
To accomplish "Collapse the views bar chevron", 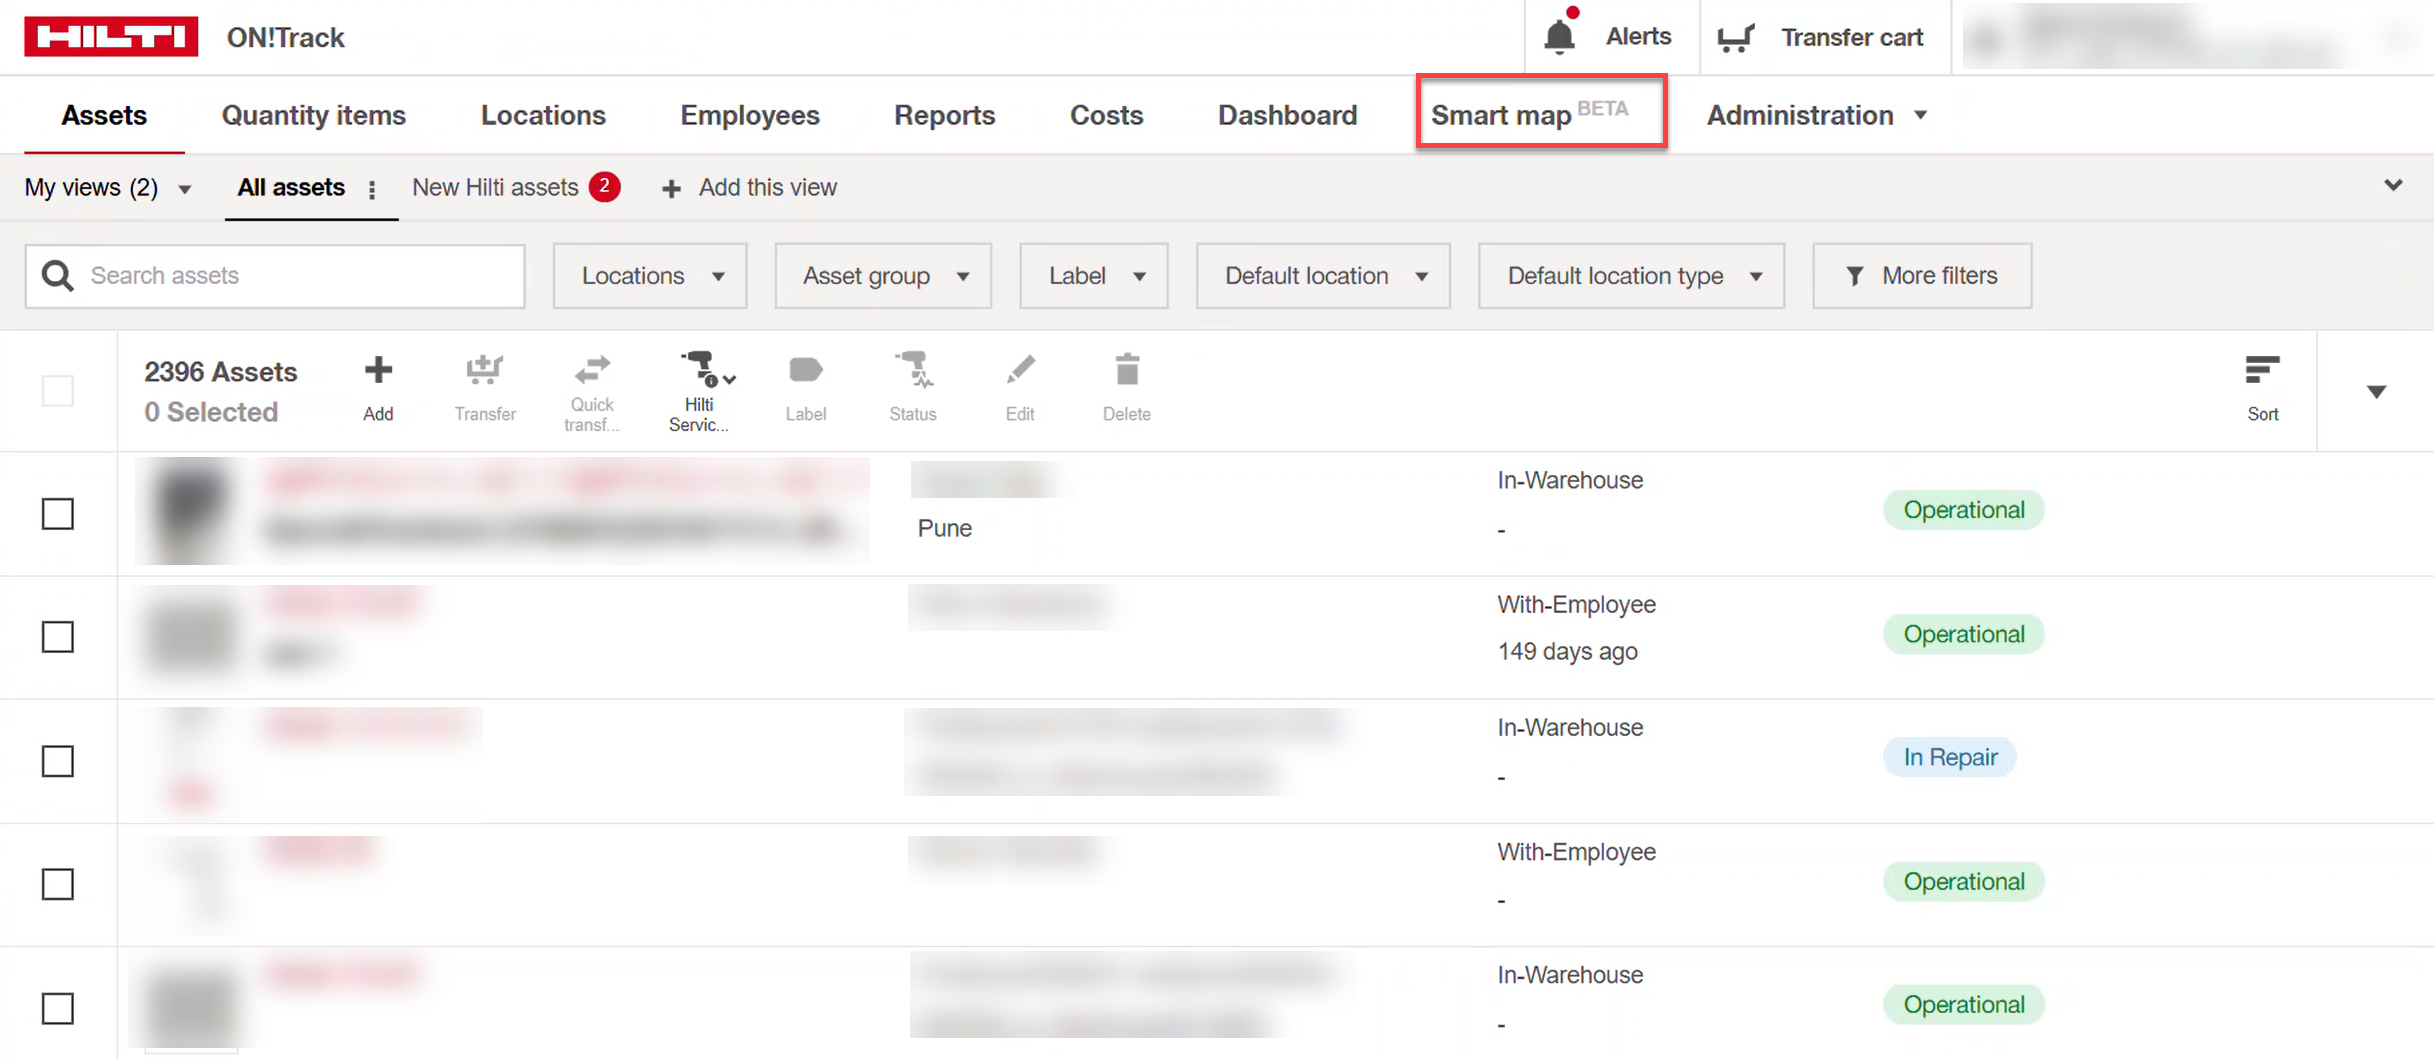I will [x=2393, y=186].
